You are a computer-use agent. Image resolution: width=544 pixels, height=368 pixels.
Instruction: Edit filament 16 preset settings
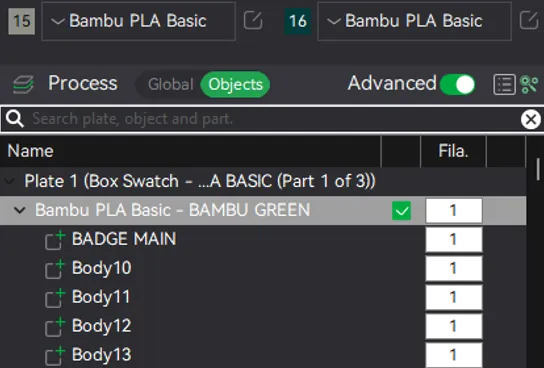tap(529, 20)
